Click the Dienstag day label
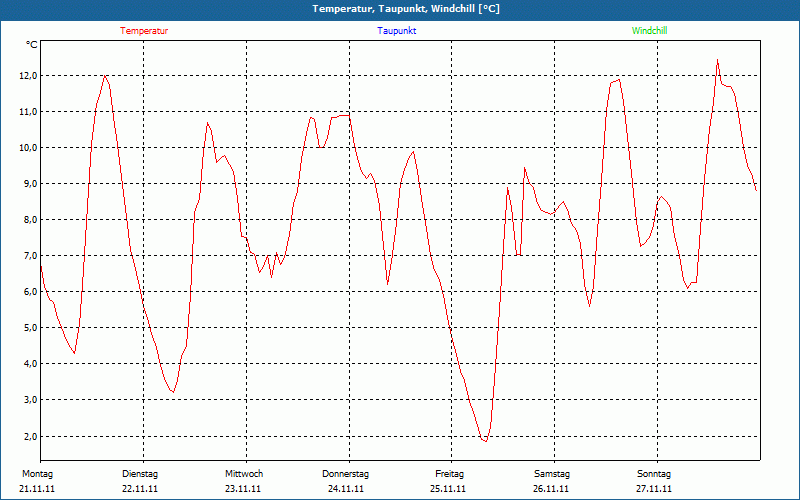The width and height of the screenshot is (800, 500). pyautogui.click(x=140, y=474)
